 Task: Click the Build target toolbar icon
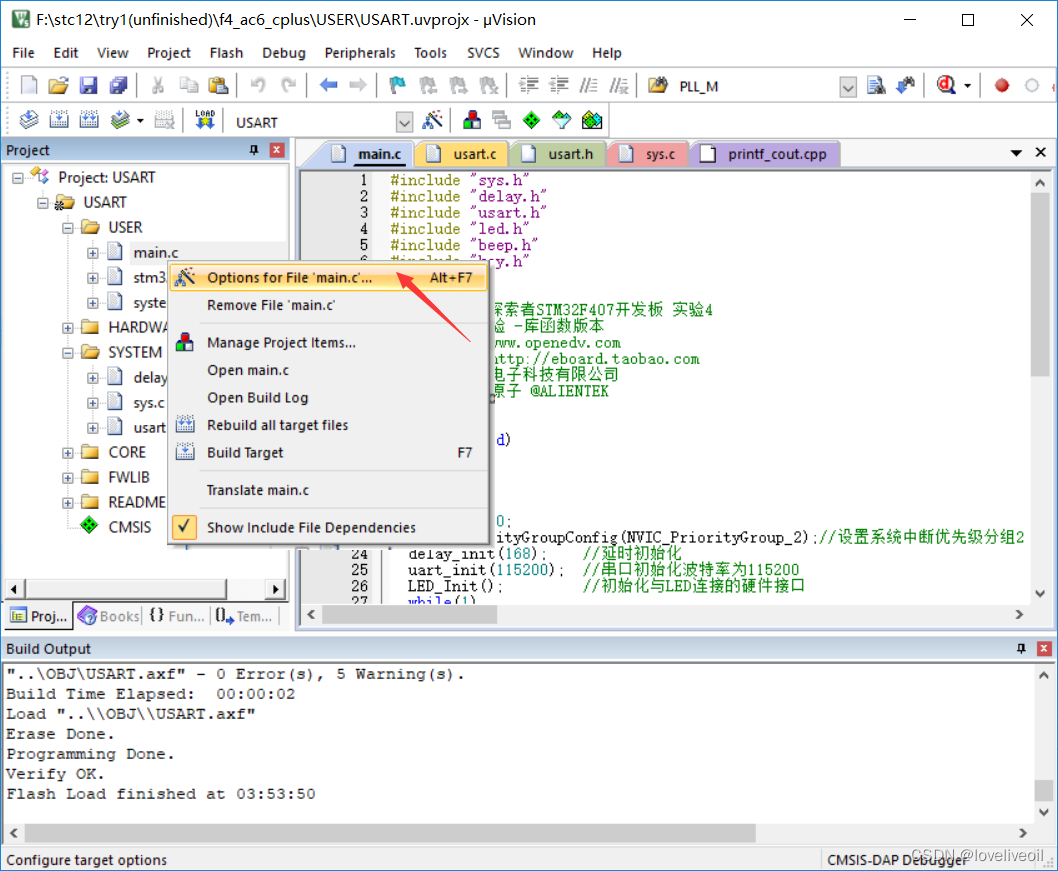point(59,121)
